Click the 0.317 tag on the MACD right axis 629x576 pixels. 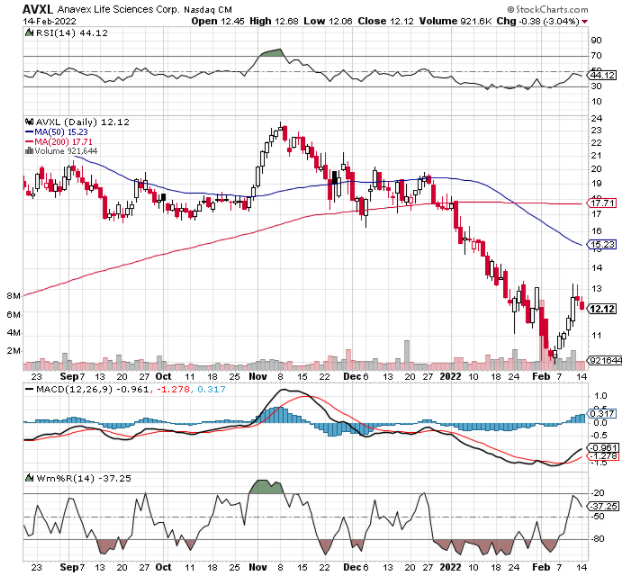coord(603,414)
